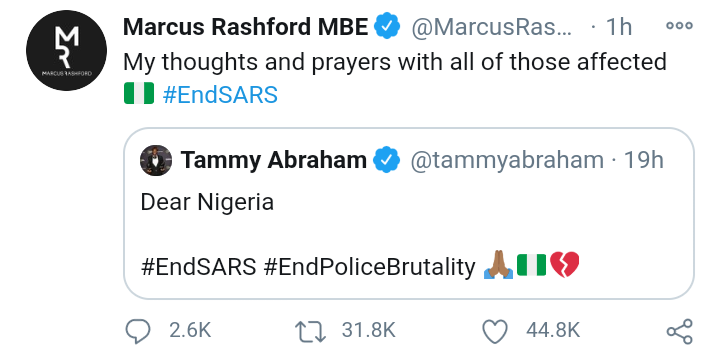Image resolution: width=720 pixels, height=363 pixels.
Task: Open the quoted 'Dear Nigeria' tweet text
Action: [207, 202]
